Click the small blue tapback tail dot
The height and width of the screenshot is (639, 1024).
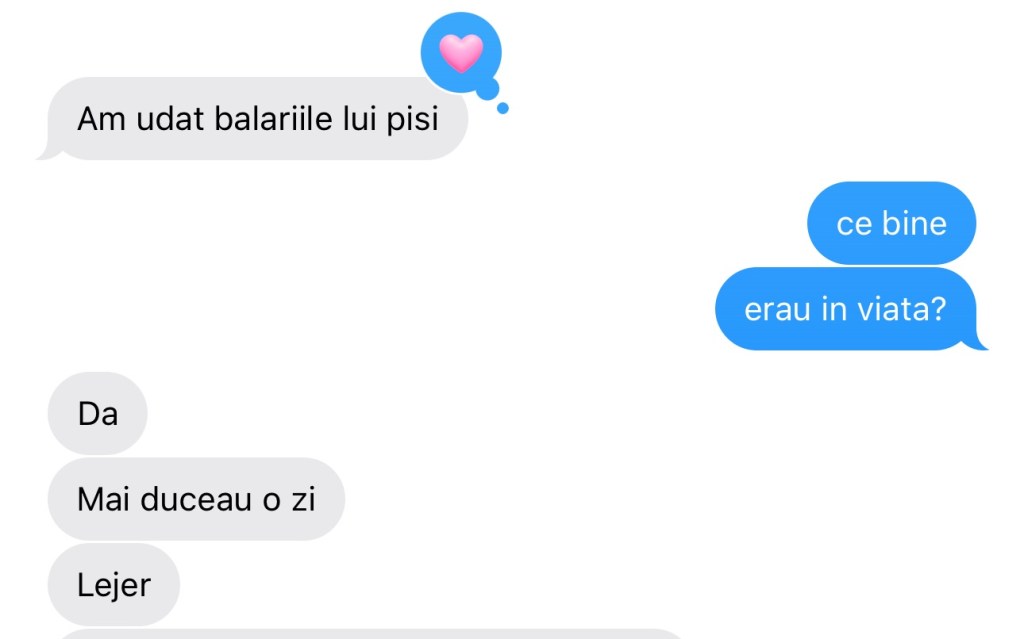point(503,108)
